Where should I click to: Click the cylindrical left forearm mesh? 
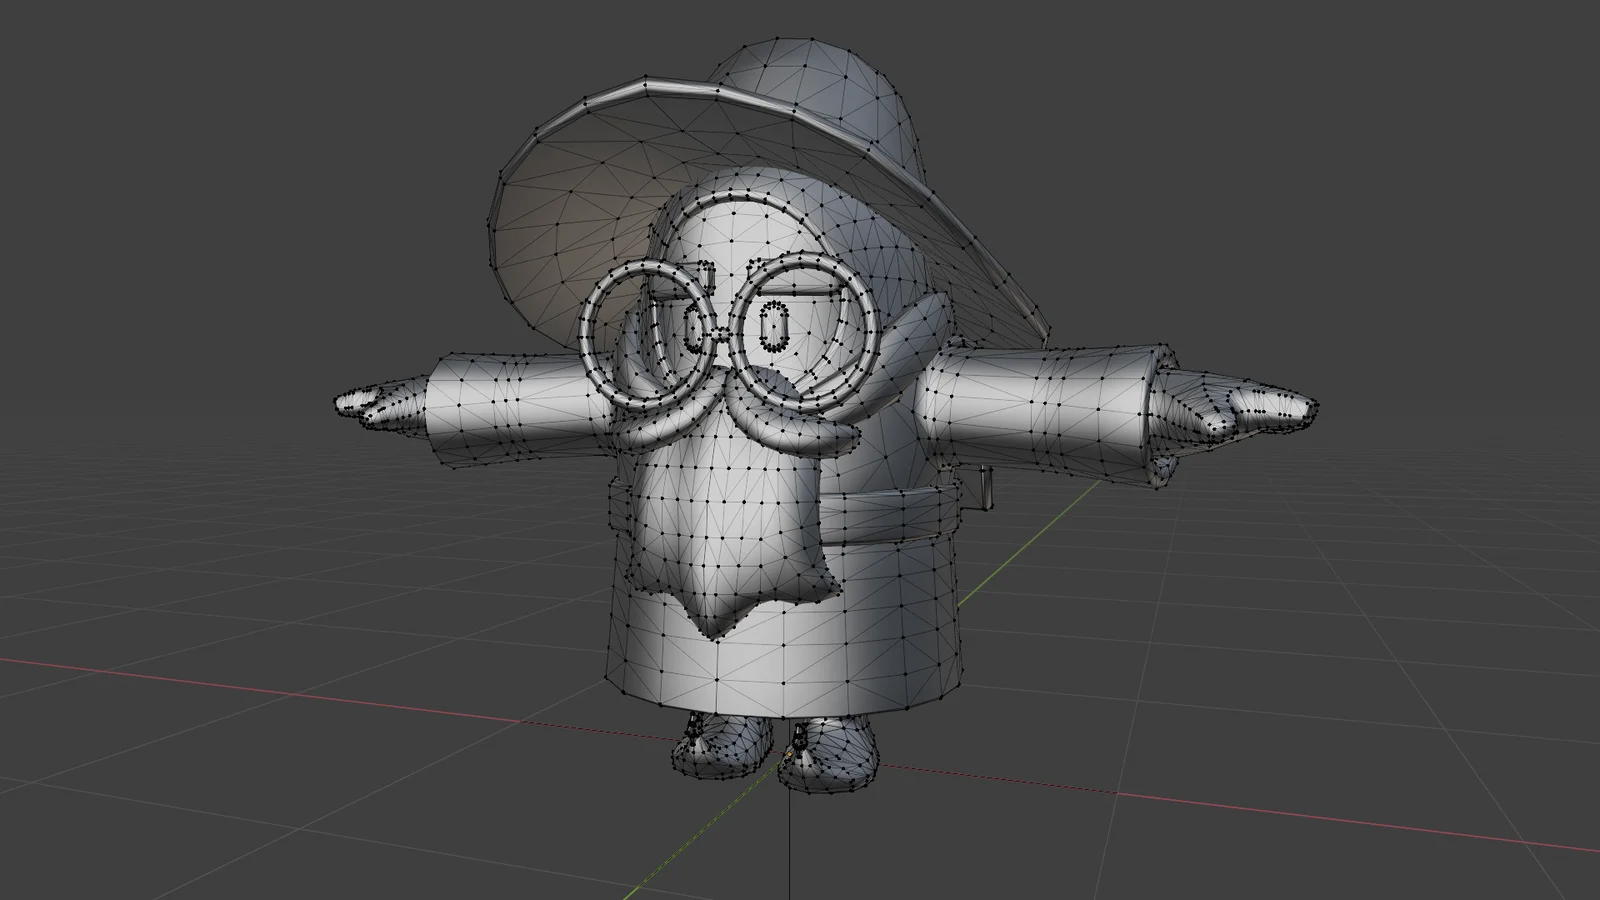(x=500, y=410)
